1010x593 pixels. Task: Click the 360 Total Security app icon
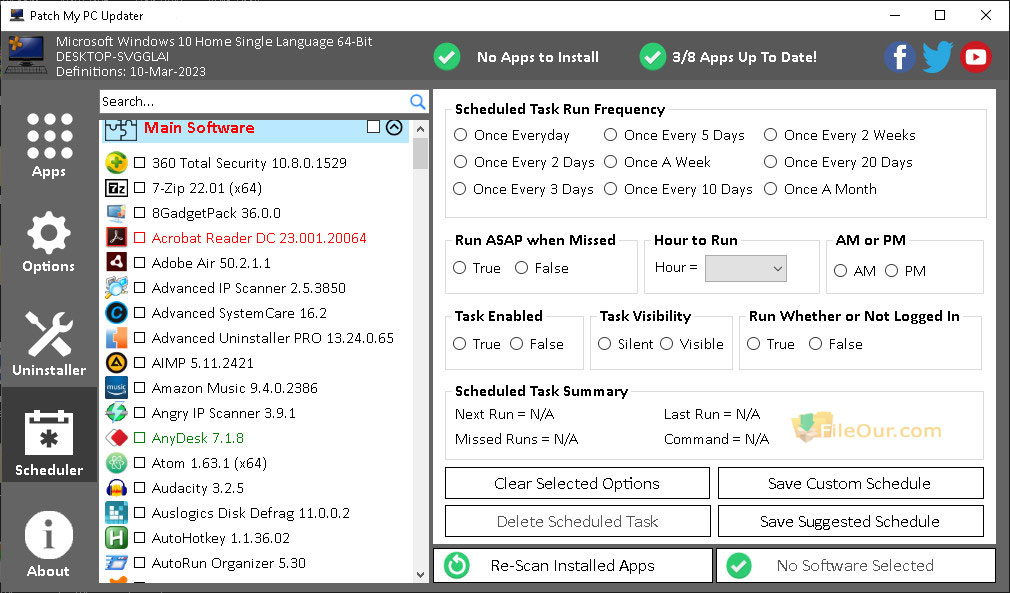coord(116,163)
